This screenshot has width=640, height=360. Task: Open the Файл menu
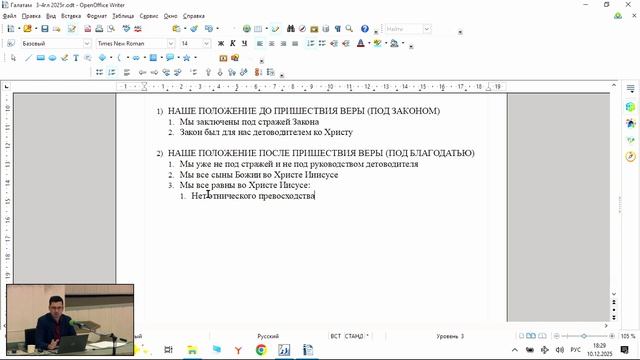tap(9, 16)
